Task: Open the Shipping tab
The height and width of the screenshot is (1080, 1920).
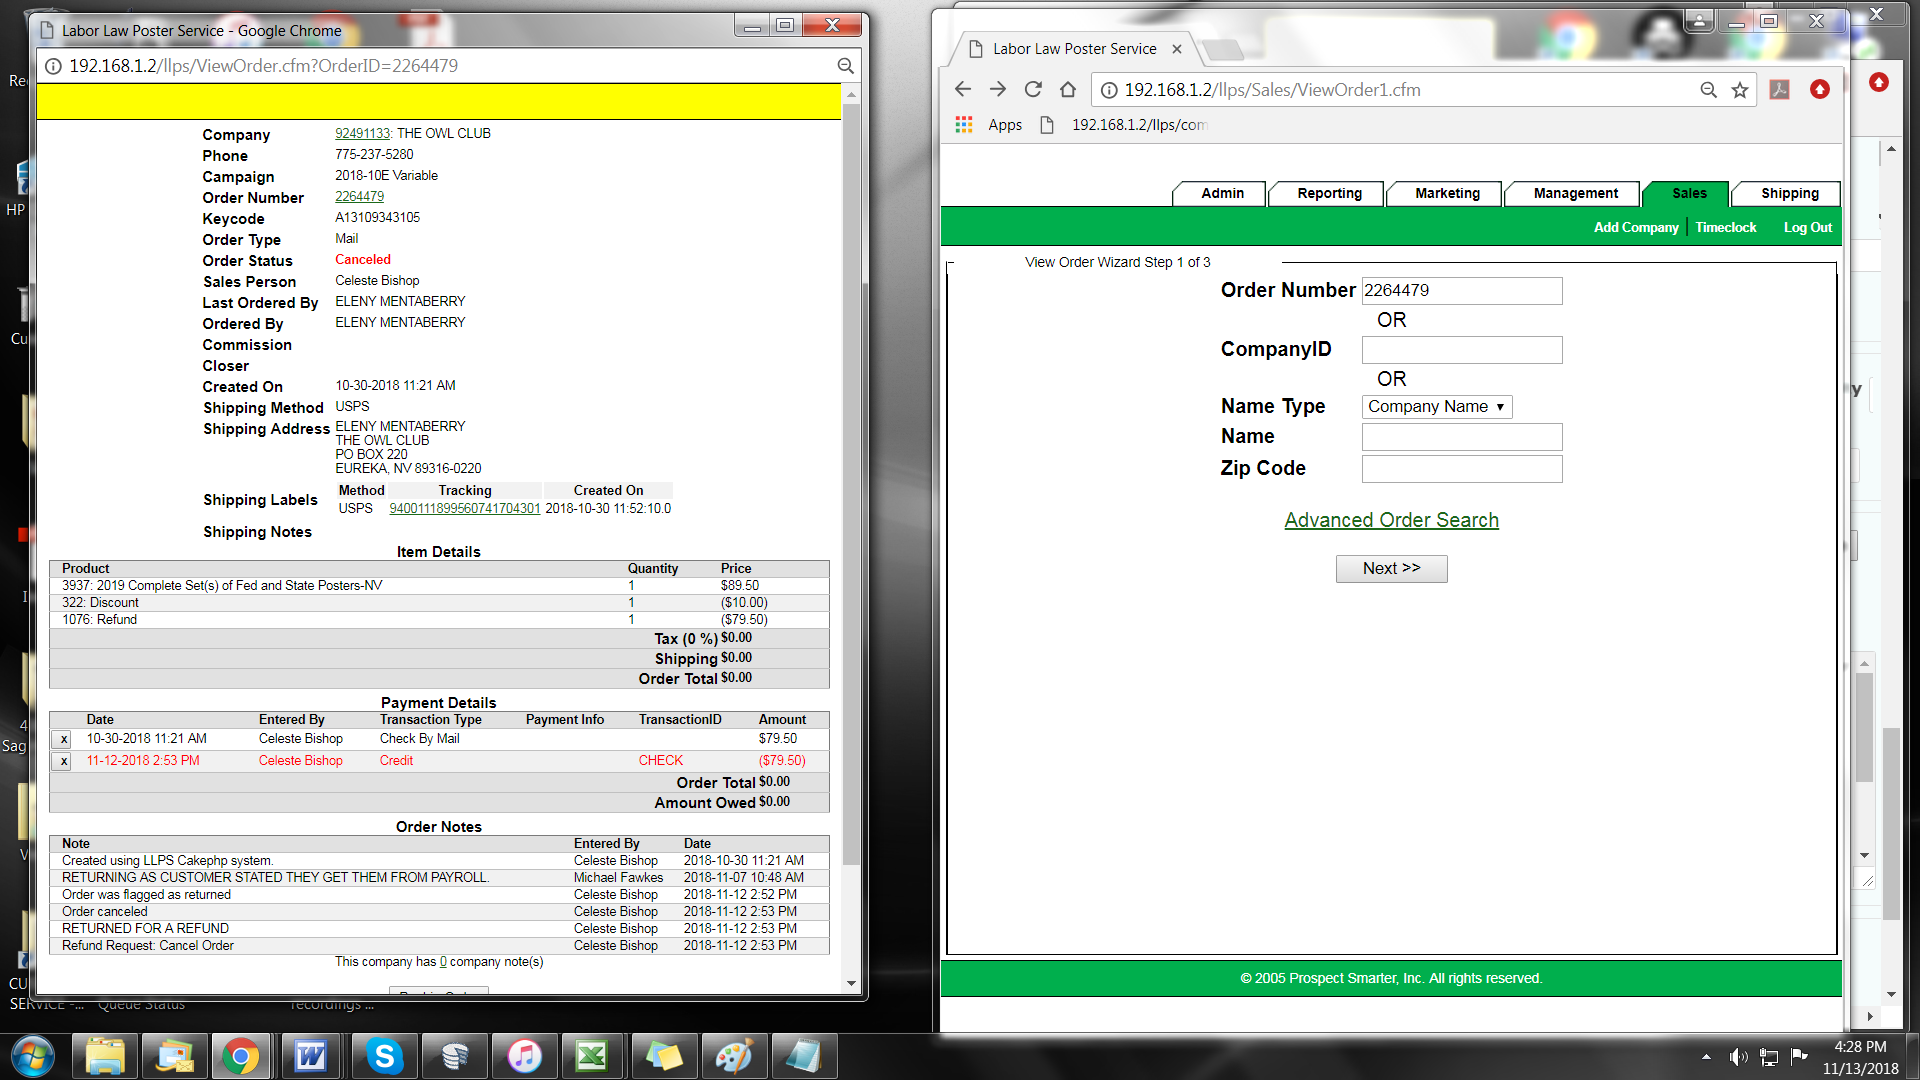Action: click(1789, 194)
